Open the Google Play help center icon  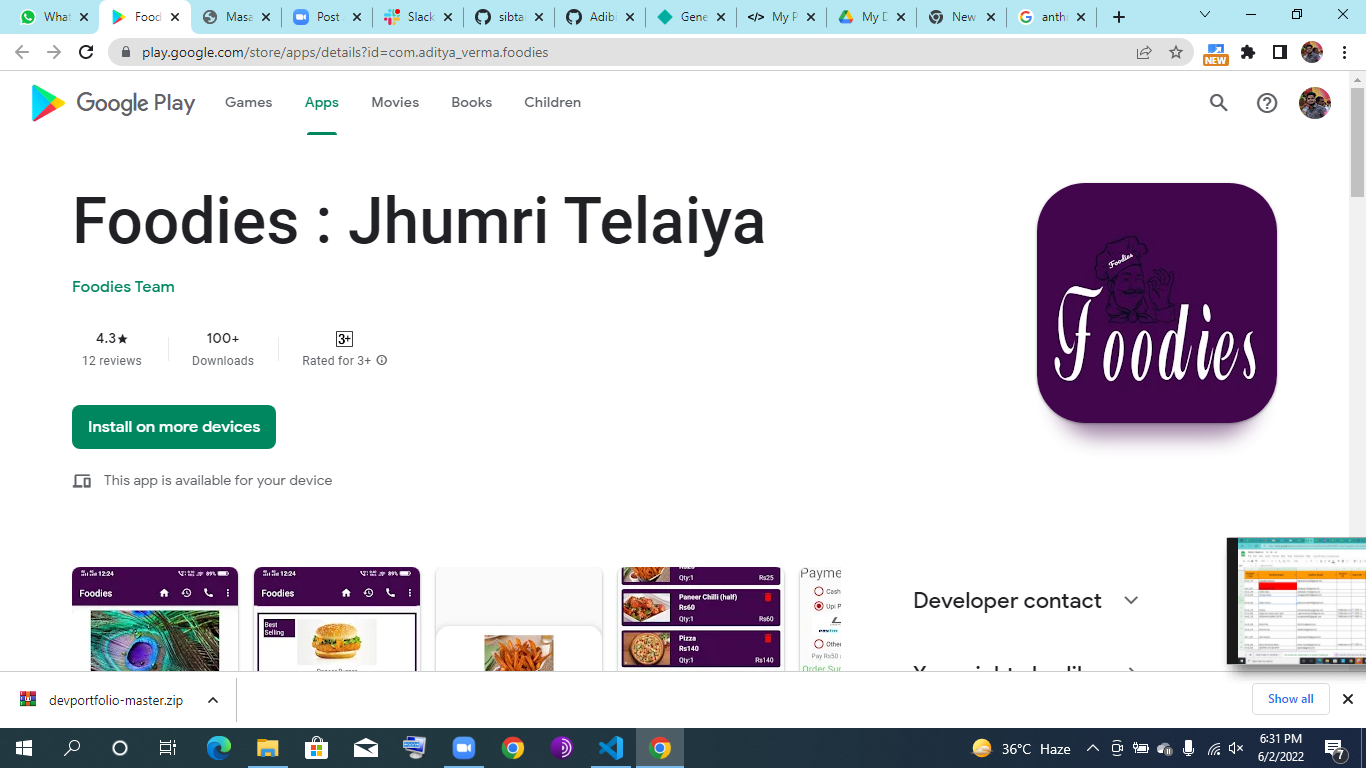coord(1267,102)
